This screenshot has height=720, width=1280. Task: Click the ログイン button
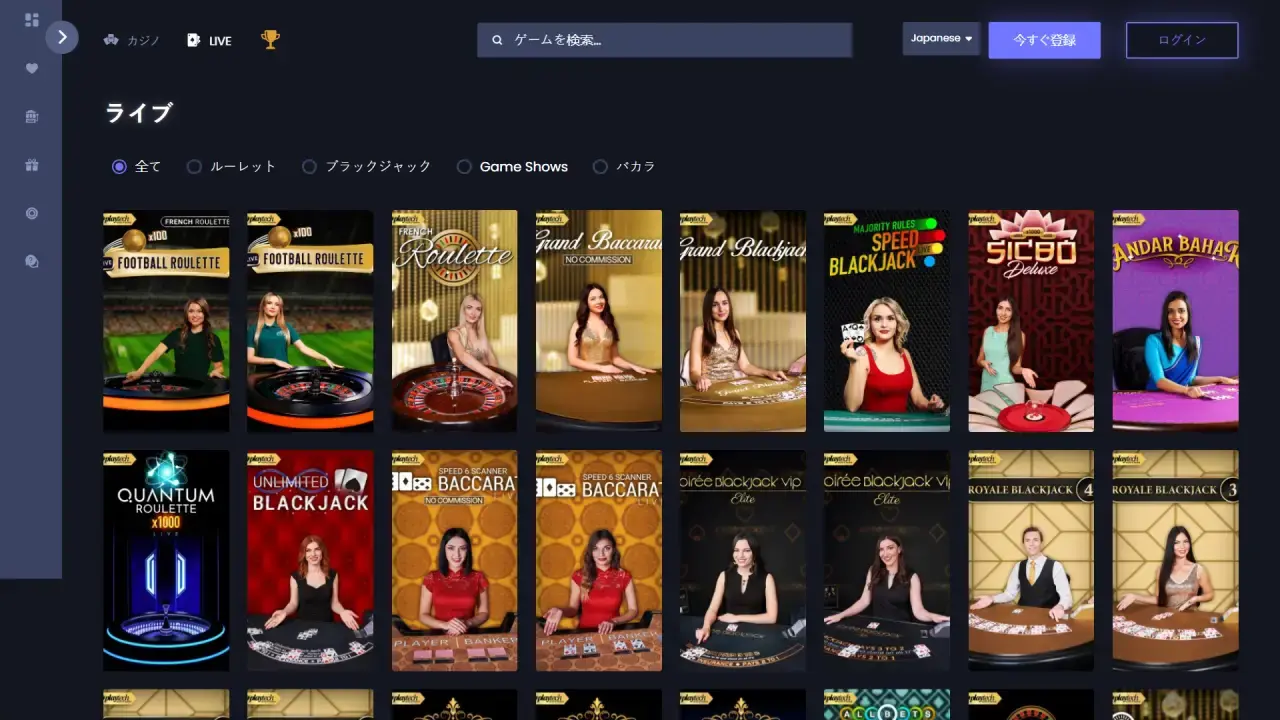pos(1182,40)
